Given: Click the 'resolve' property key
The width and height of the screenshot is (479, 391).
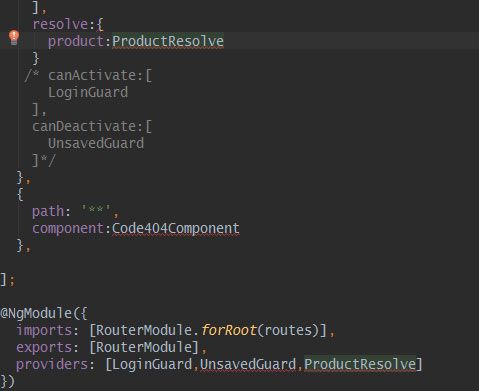Looking at the screenshot, I should [x=60, y=24].
